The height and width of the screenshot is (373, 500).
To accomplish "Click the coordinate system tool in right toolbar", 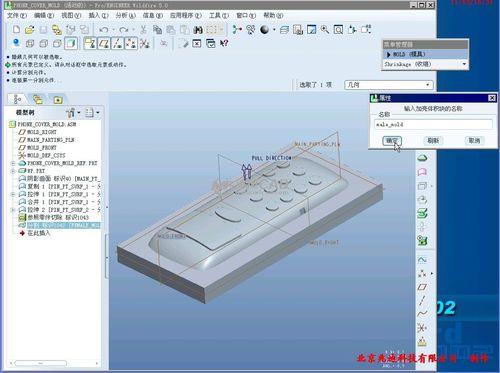I will pyautogui.click(x=422, y=328).
